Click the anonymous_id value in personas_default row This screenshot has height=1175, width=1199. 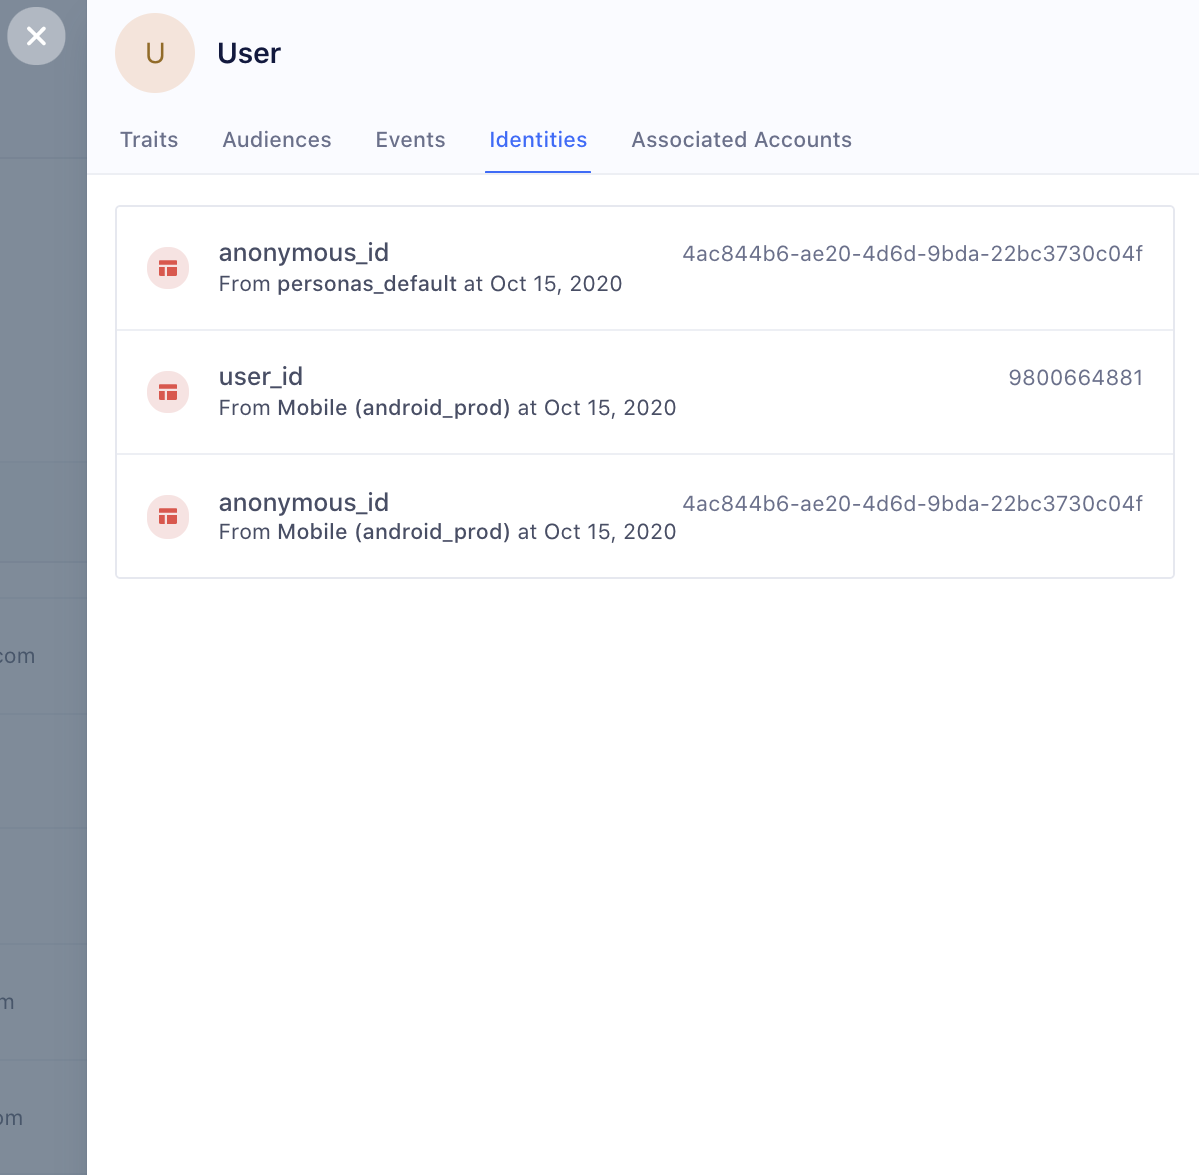point(912,254)
